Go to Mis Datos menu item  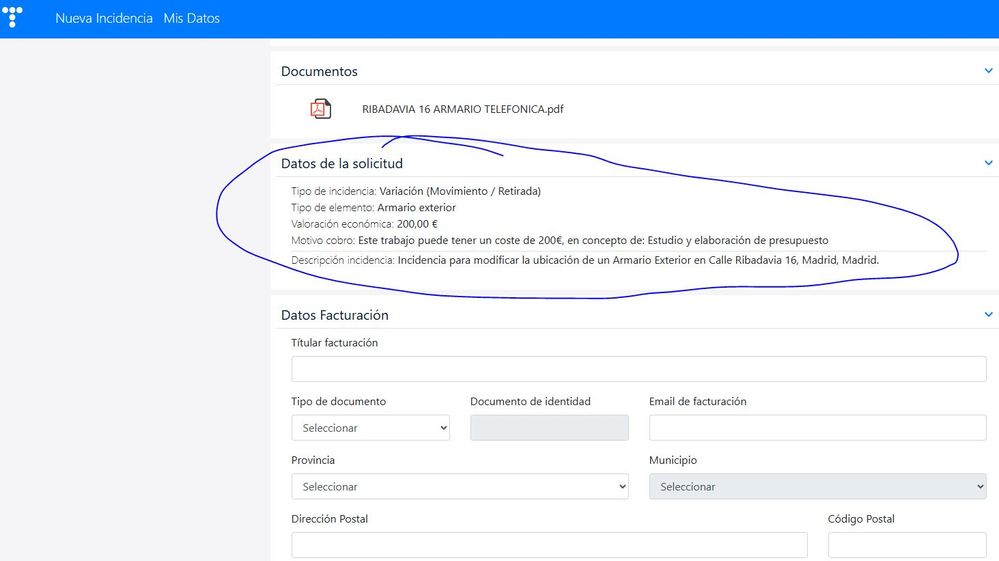pyautogui.click(x=191, y=18)
